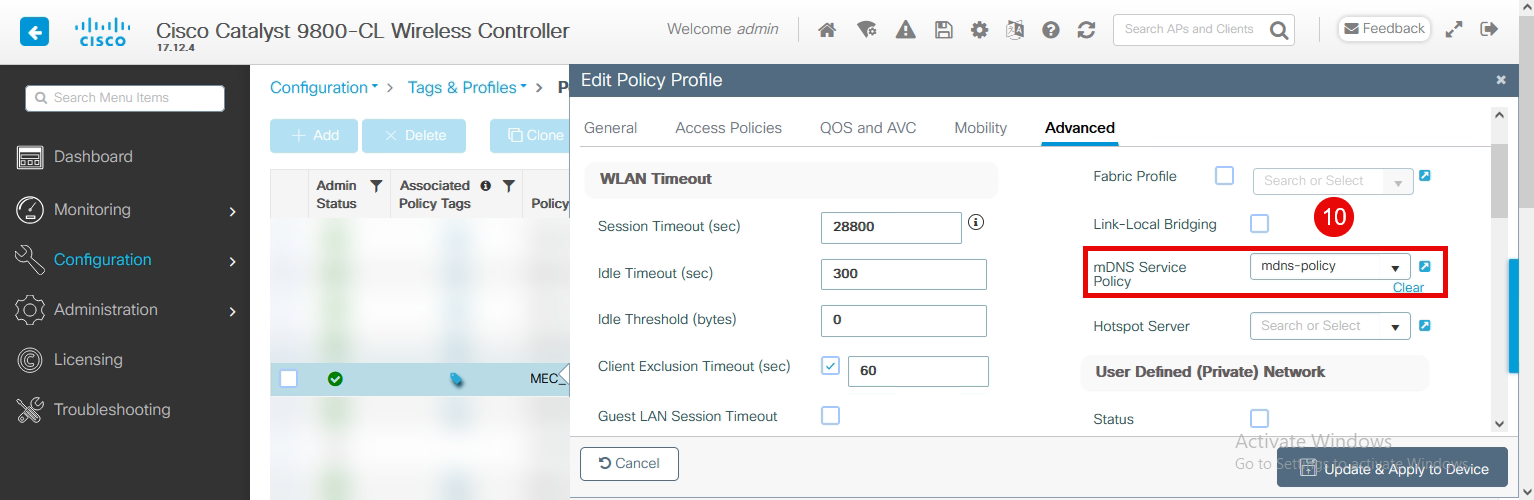Switch to the Access Policies tab

[x=728, y=128]
